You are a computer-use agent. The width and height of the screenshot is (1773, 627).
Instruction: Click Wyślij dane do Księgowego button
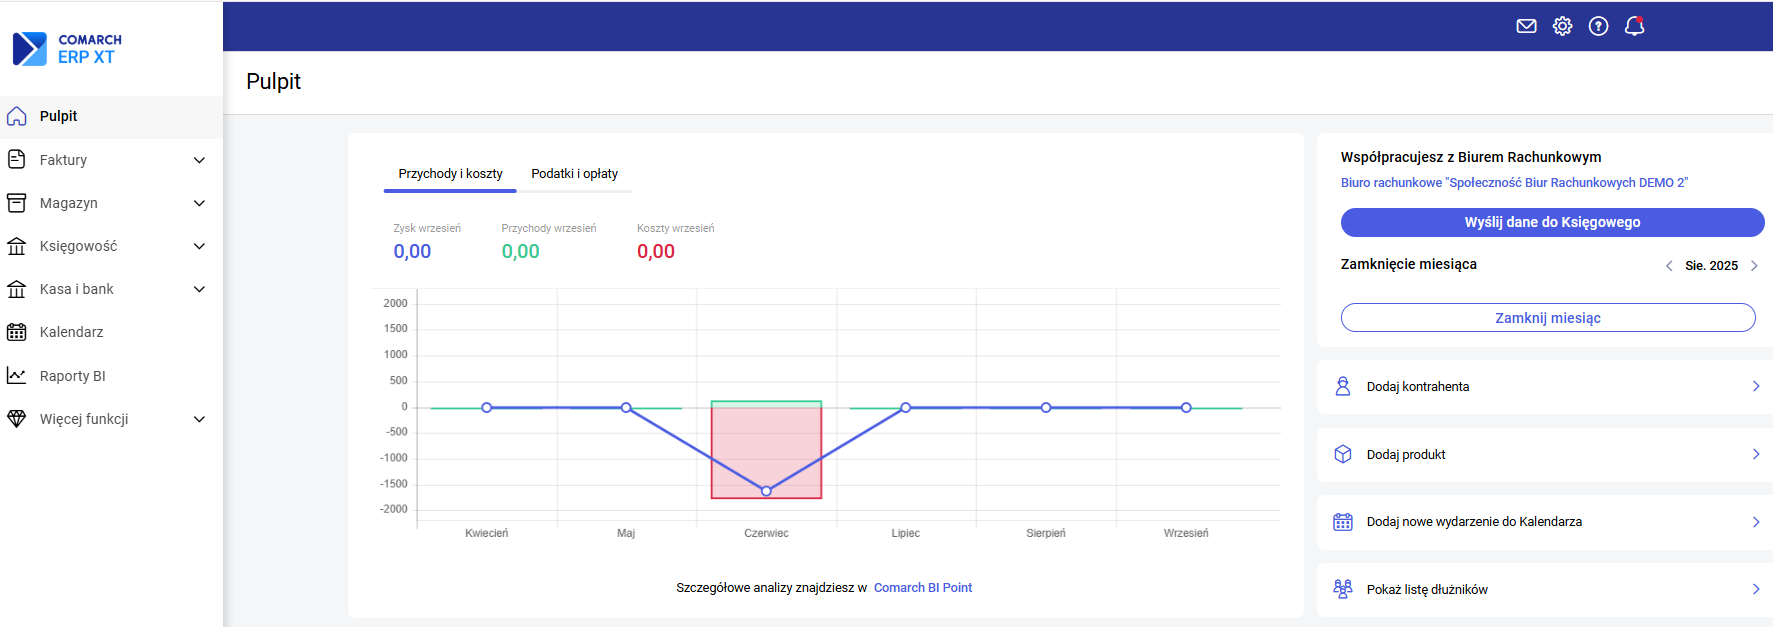click(x=1552, y=222)
